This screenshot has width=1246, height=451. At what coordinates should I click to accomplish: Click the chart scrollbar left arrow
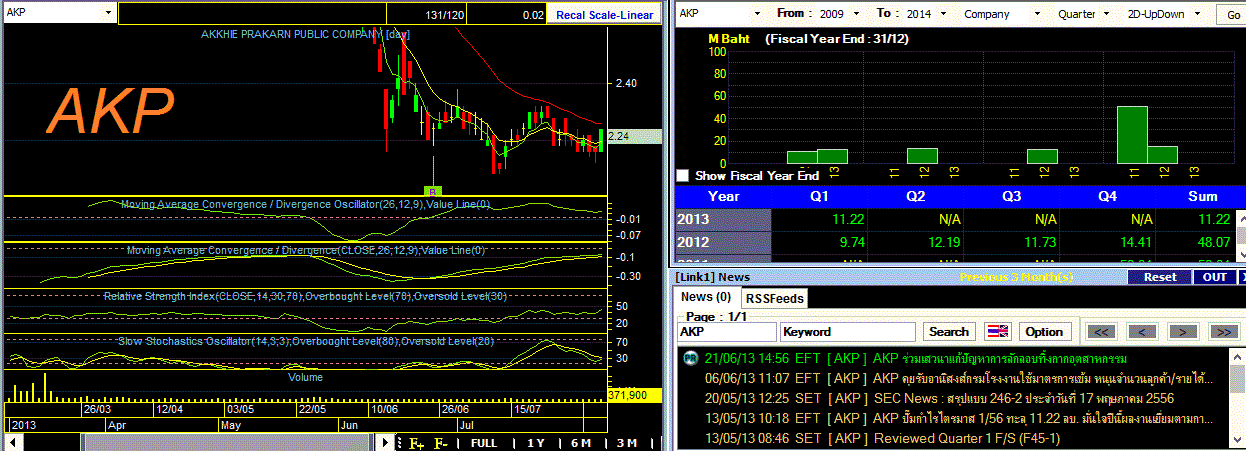coord(13,442)
